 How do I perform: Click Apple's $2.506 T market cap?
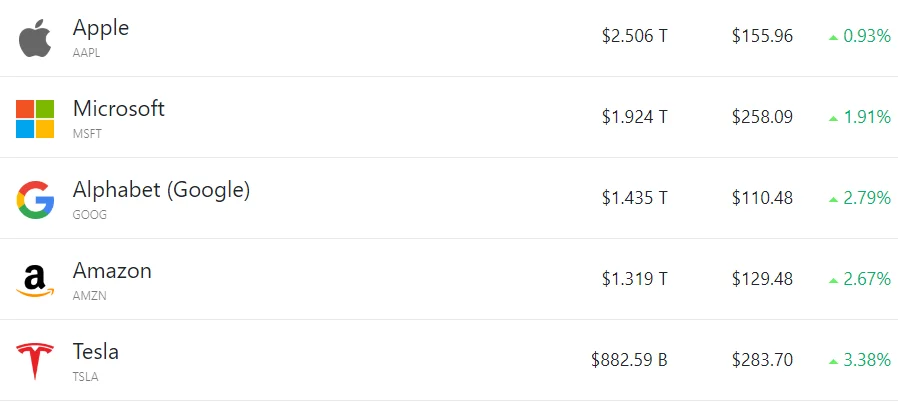pos(634,36)
